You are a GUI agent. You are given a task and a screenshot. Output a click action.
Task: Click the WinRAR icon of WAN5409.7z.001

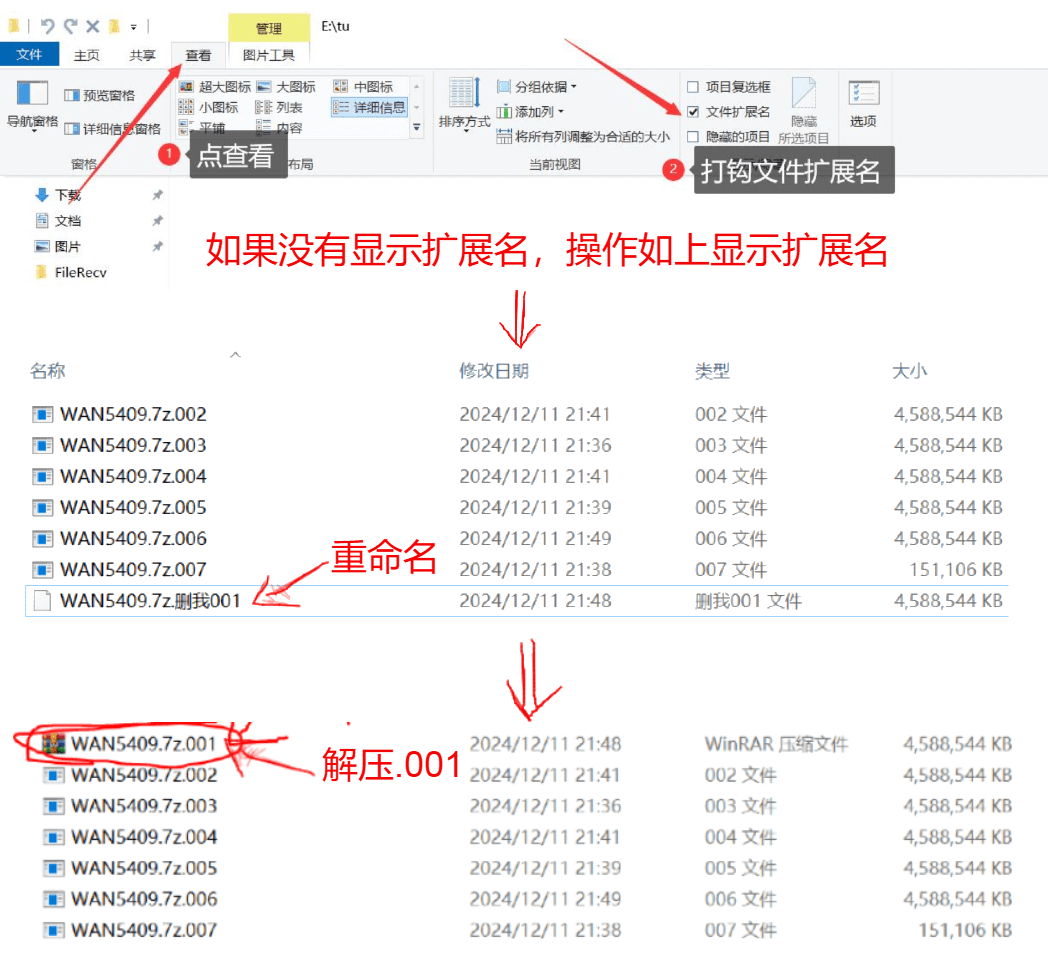(53, 743)
